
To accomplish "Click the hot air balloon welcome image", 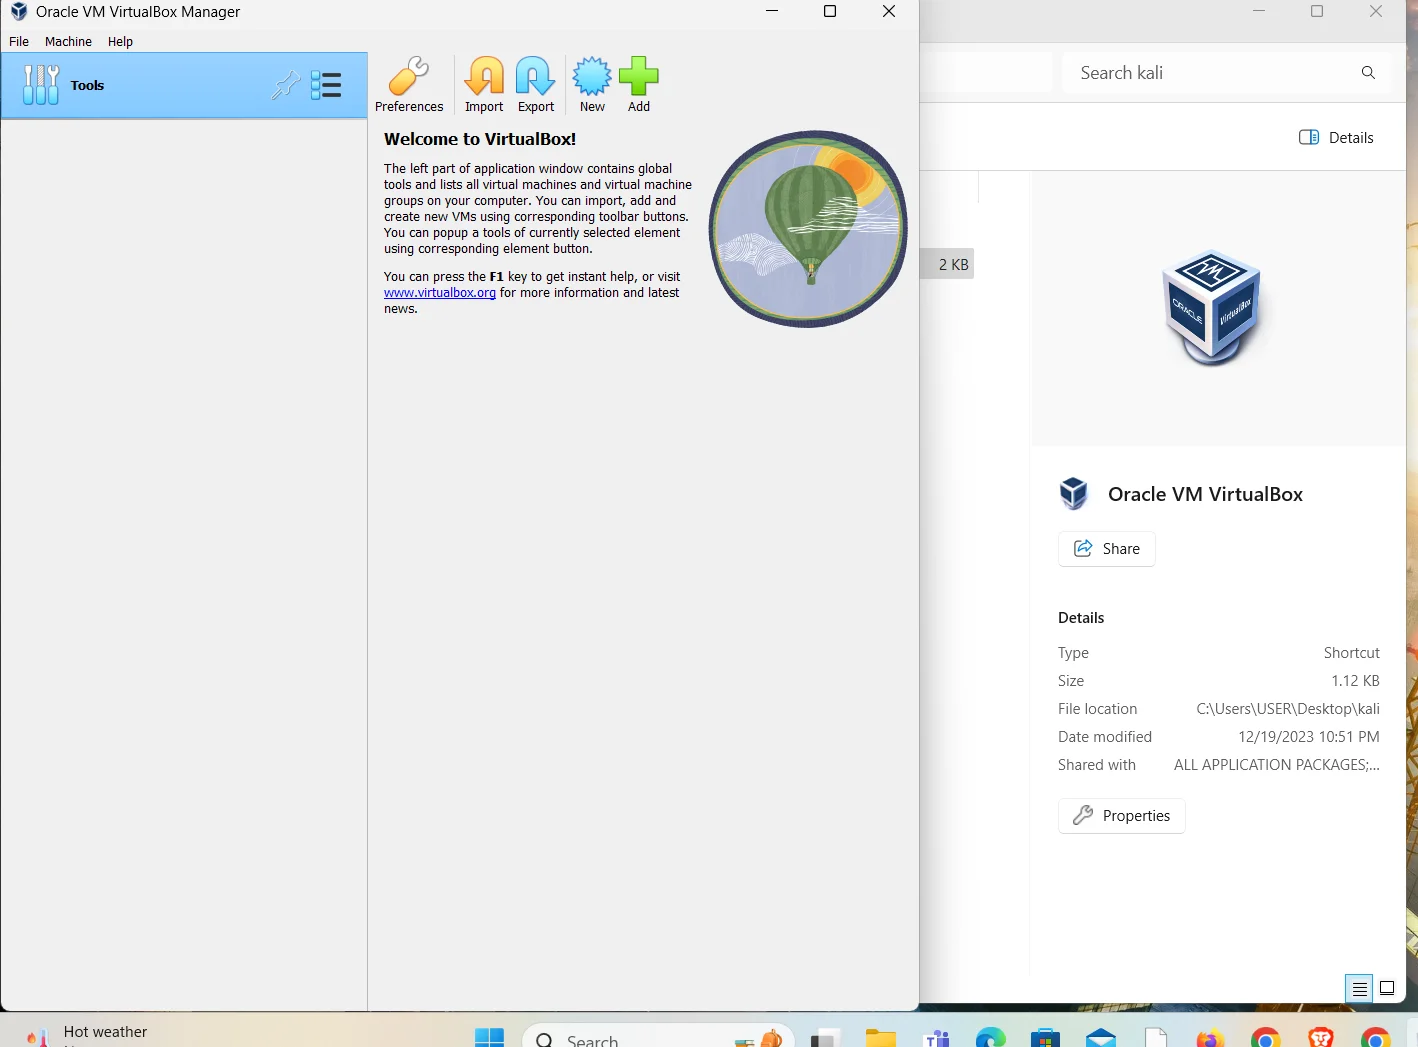I will 808,228.
